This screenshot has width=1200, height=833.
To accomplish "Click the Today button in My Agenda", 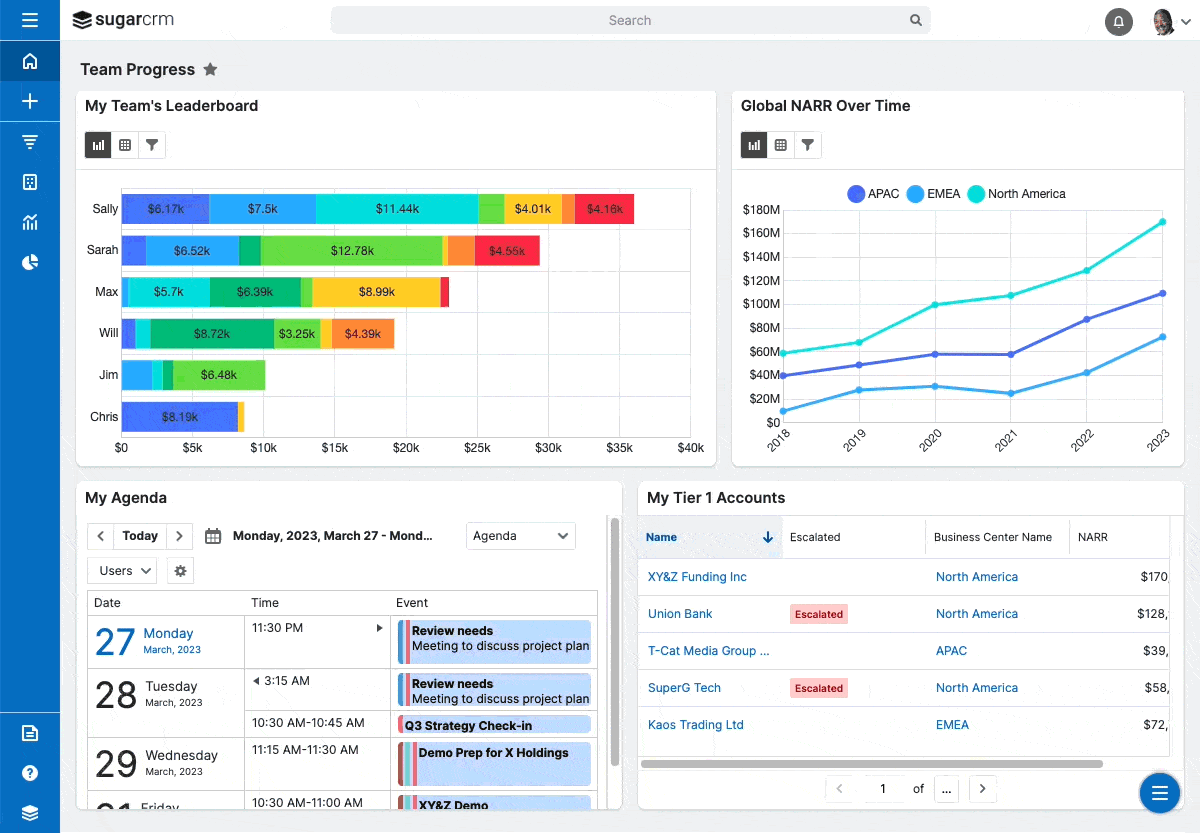I will point(139,535).
